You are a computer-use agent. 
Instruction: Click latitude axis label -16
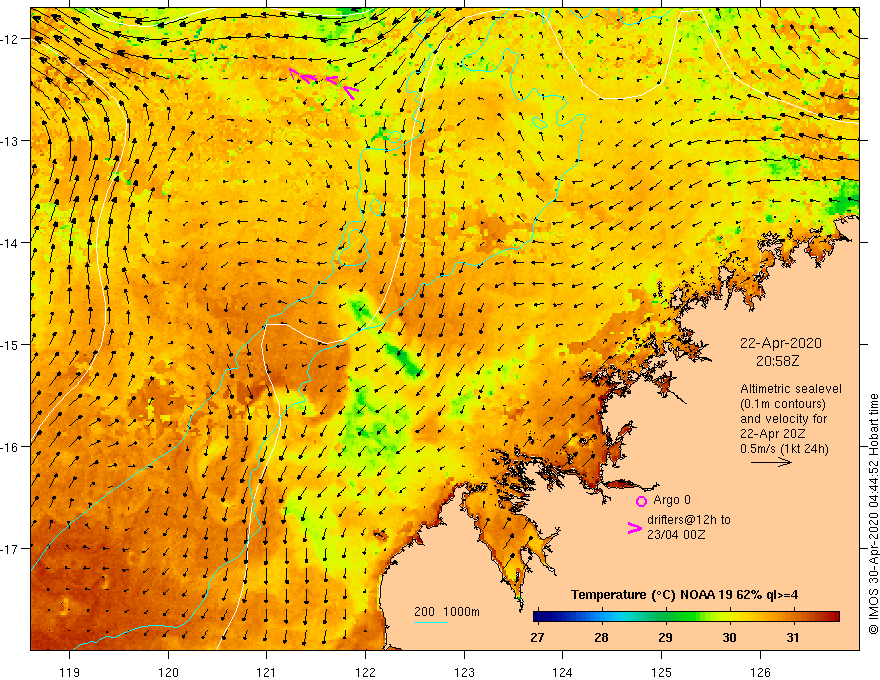(x=10, y=447)
